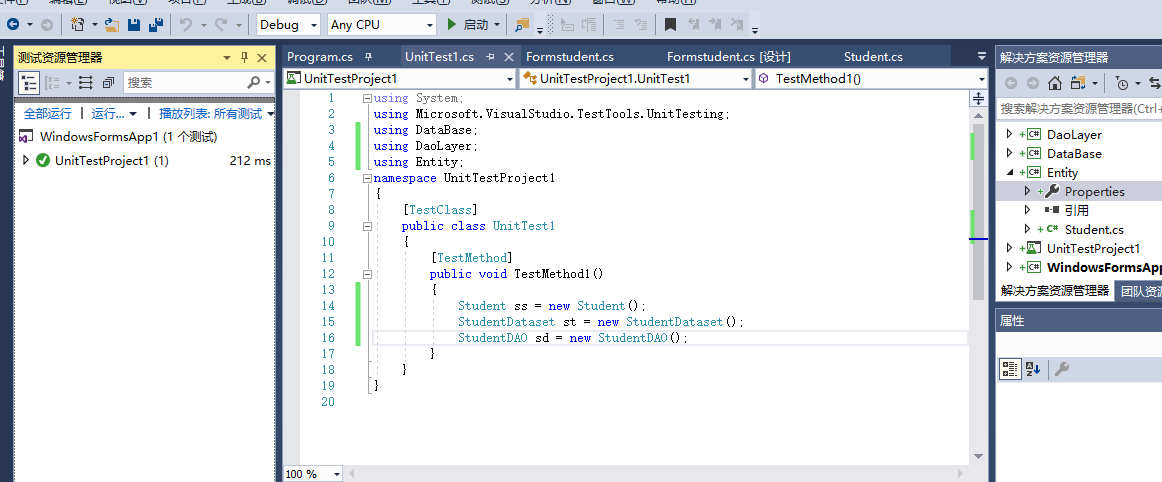This screenshot has width=1162, height=482.
Task: Click the navigate backward arrow icon
Action: (x=13, y=24)
